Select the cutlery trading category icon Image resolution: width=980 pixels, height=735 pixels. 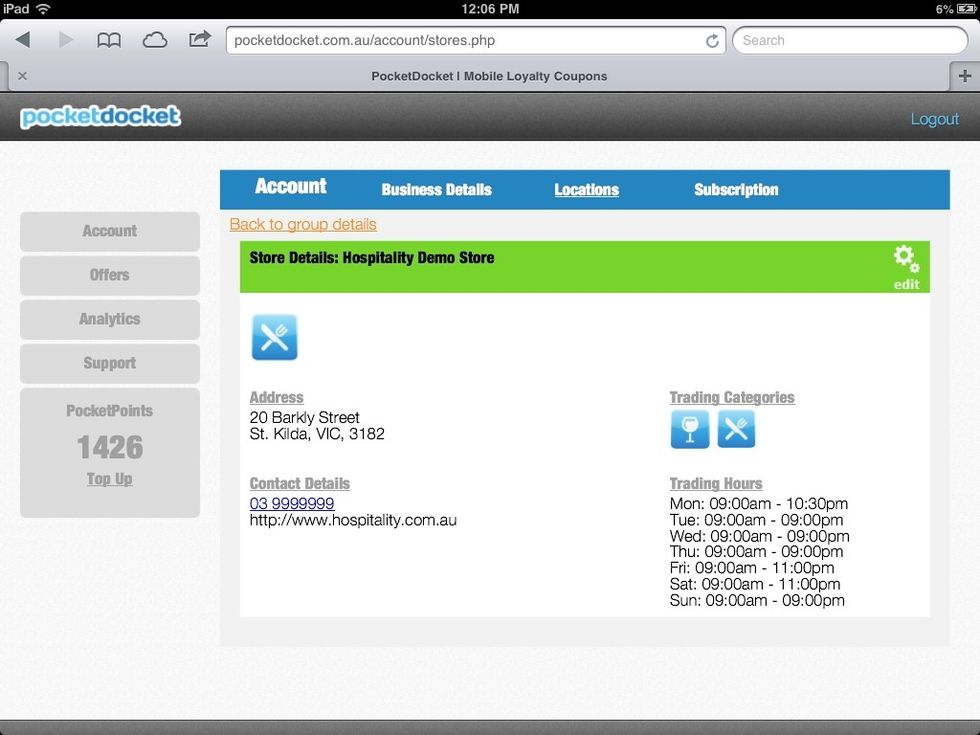(737, 429)
